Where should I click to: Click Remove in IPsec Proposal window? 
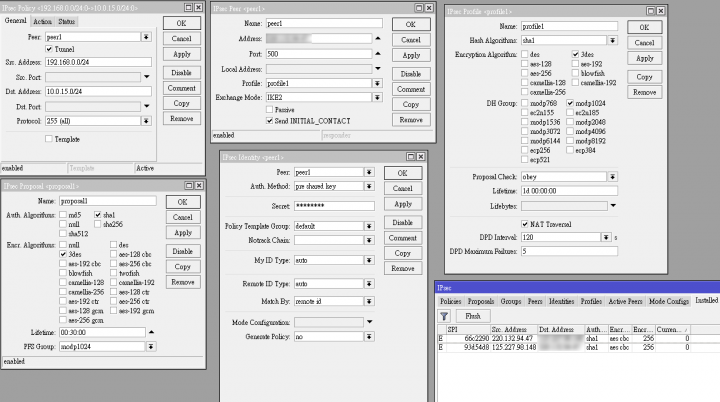click(183, 282)
